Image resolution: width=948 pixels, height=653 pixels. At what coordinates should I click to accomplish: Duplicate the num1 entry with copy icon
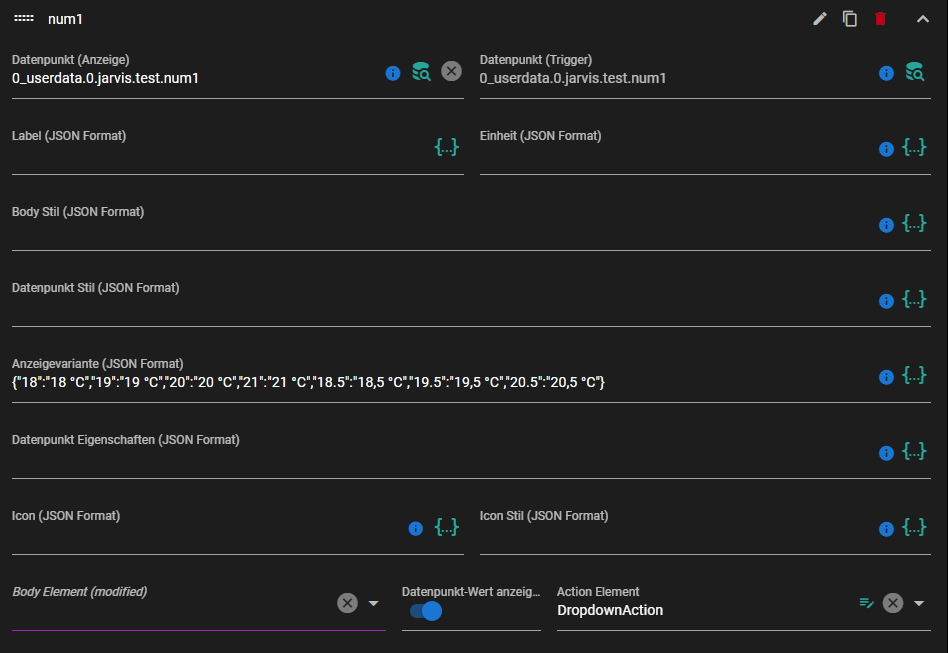(850, 19)
